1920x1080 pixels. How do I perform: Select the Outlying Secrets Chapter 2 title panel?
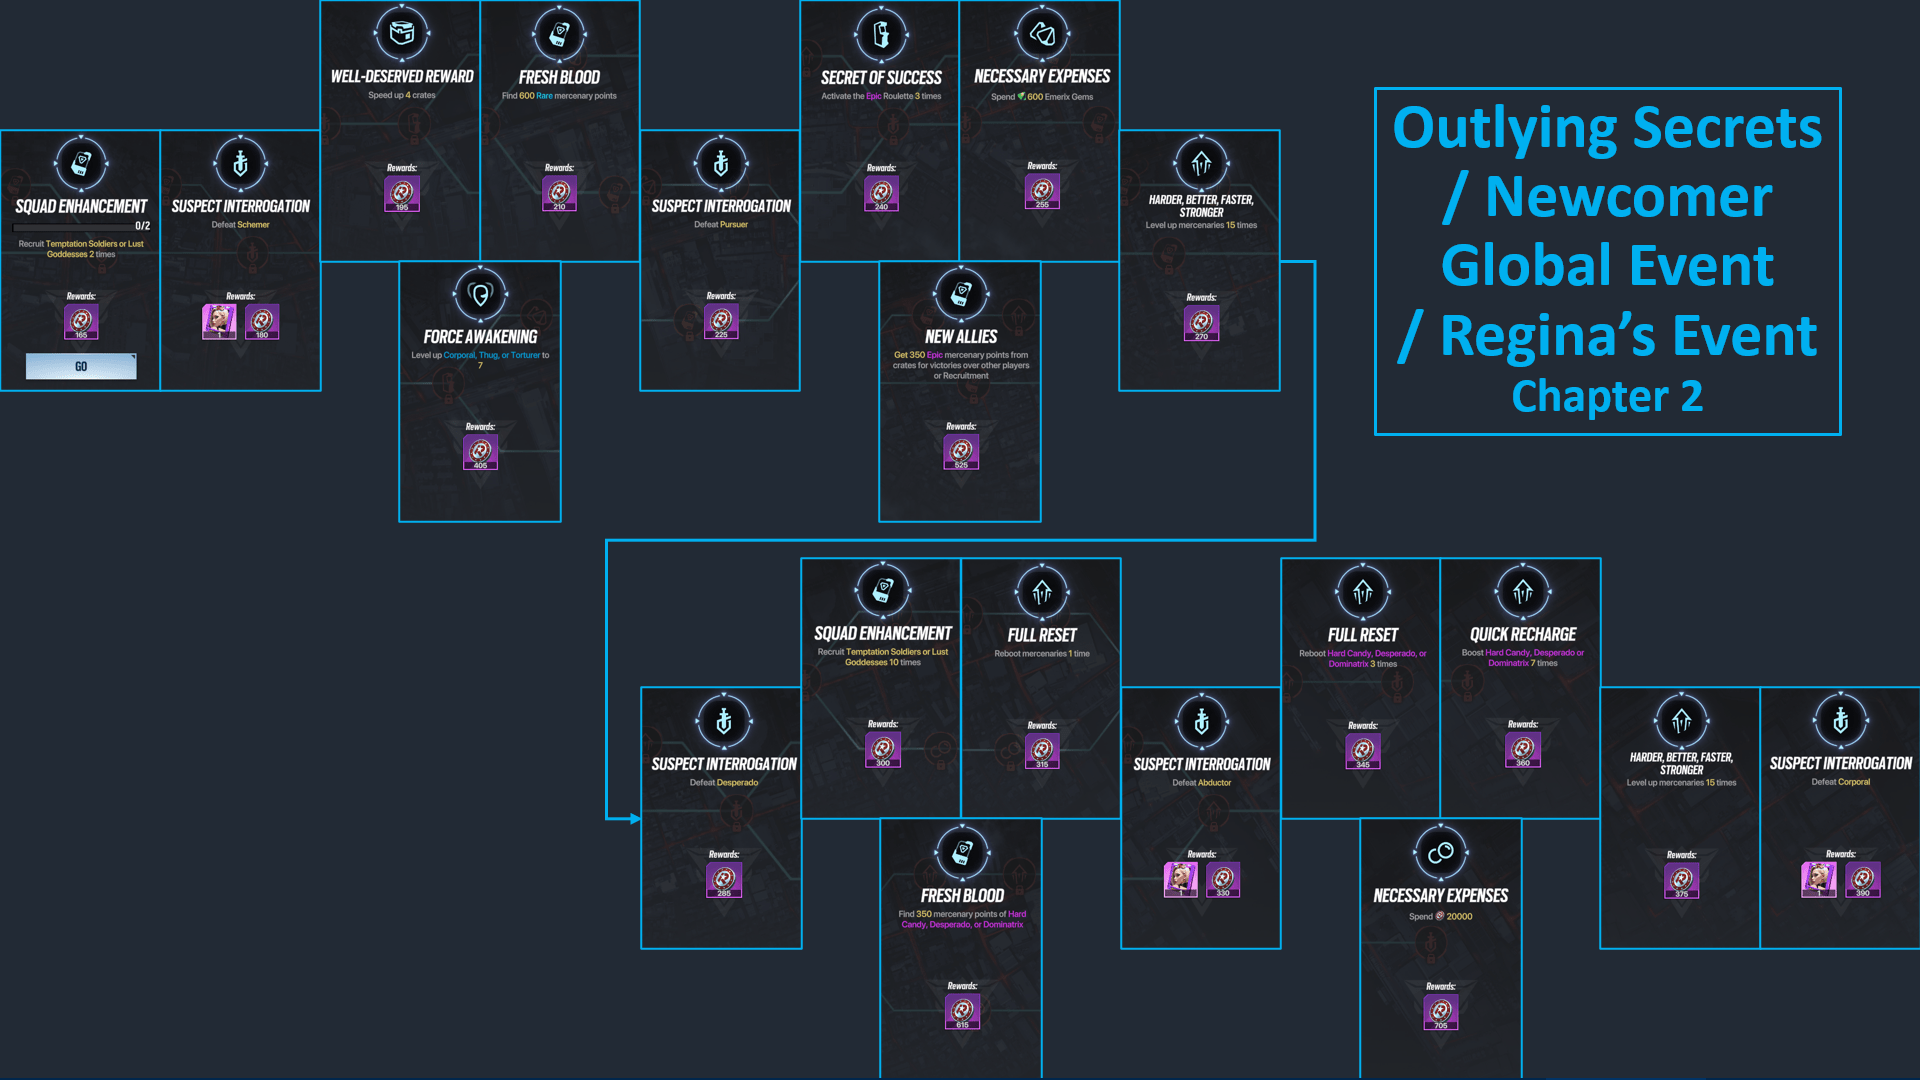click(x=1607, y=260)
